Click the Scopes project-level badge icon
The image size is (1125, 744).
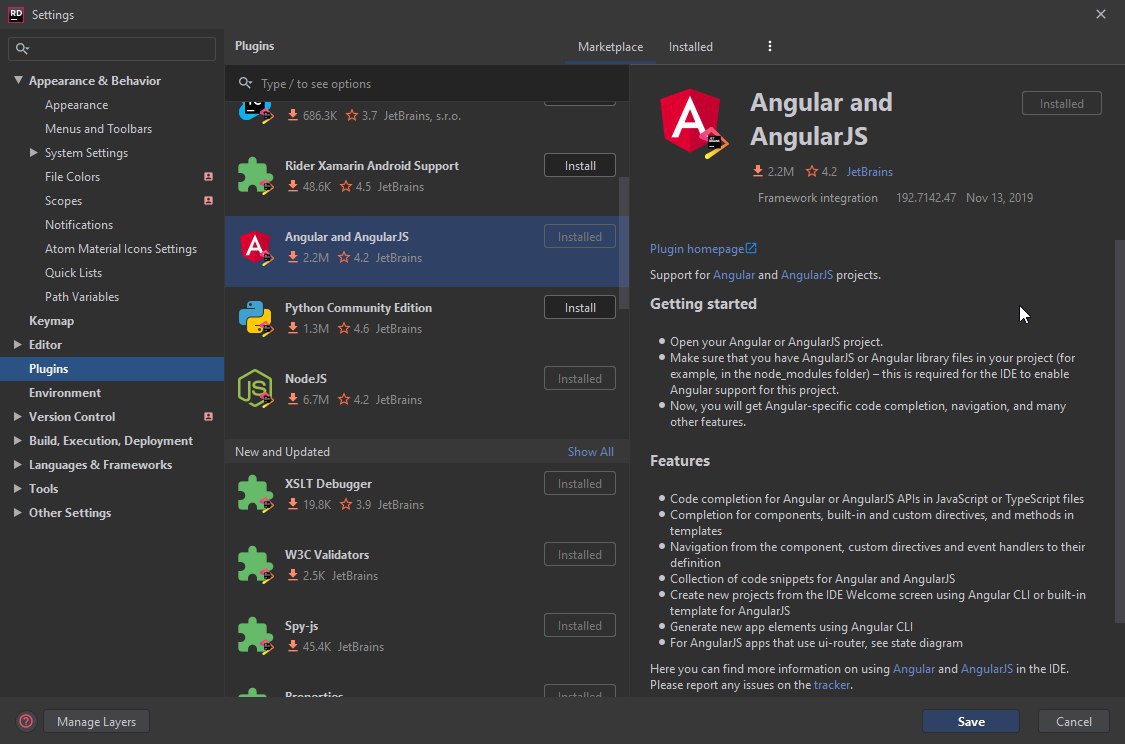(x=208, y=201)
